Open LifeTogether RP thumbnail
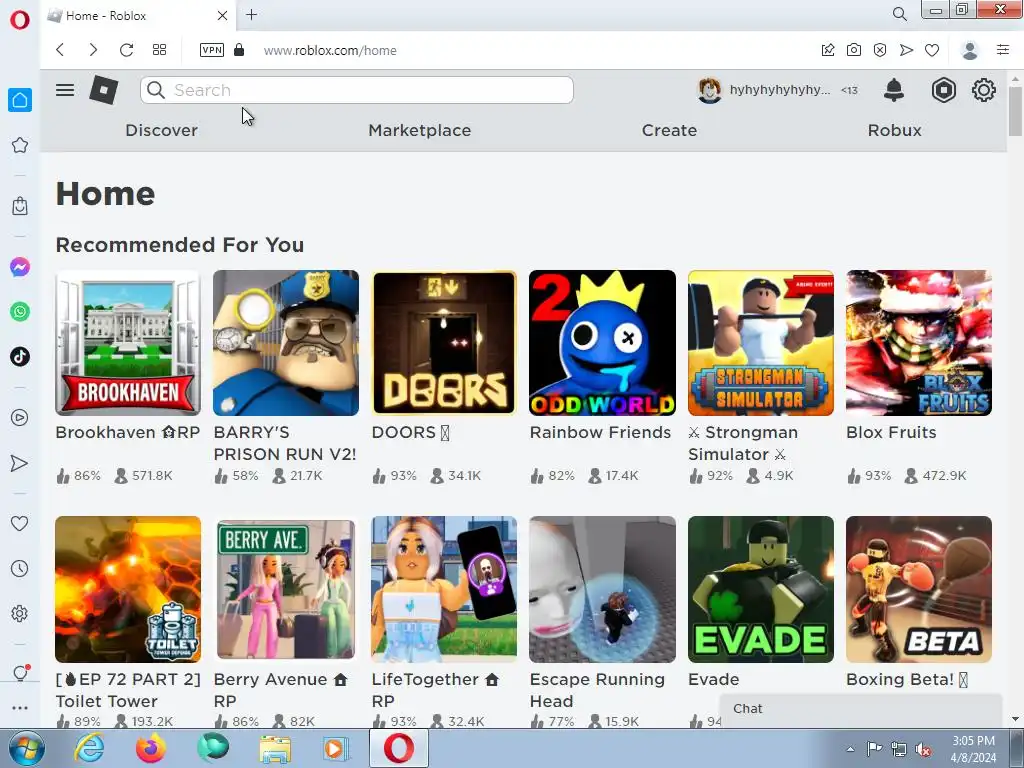This screenshot has width=1024, height=768. (444, 590)
